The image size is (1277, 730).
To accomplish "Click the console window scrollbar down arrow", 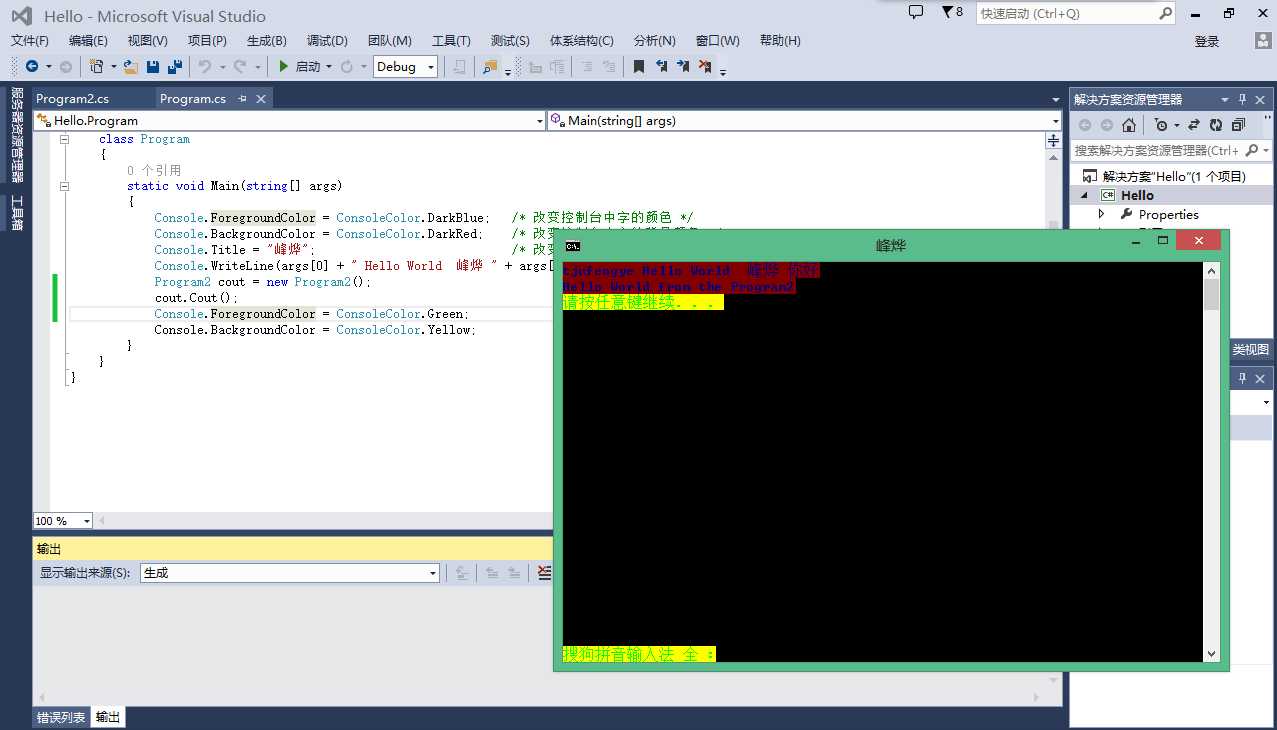I will 1211,654.
